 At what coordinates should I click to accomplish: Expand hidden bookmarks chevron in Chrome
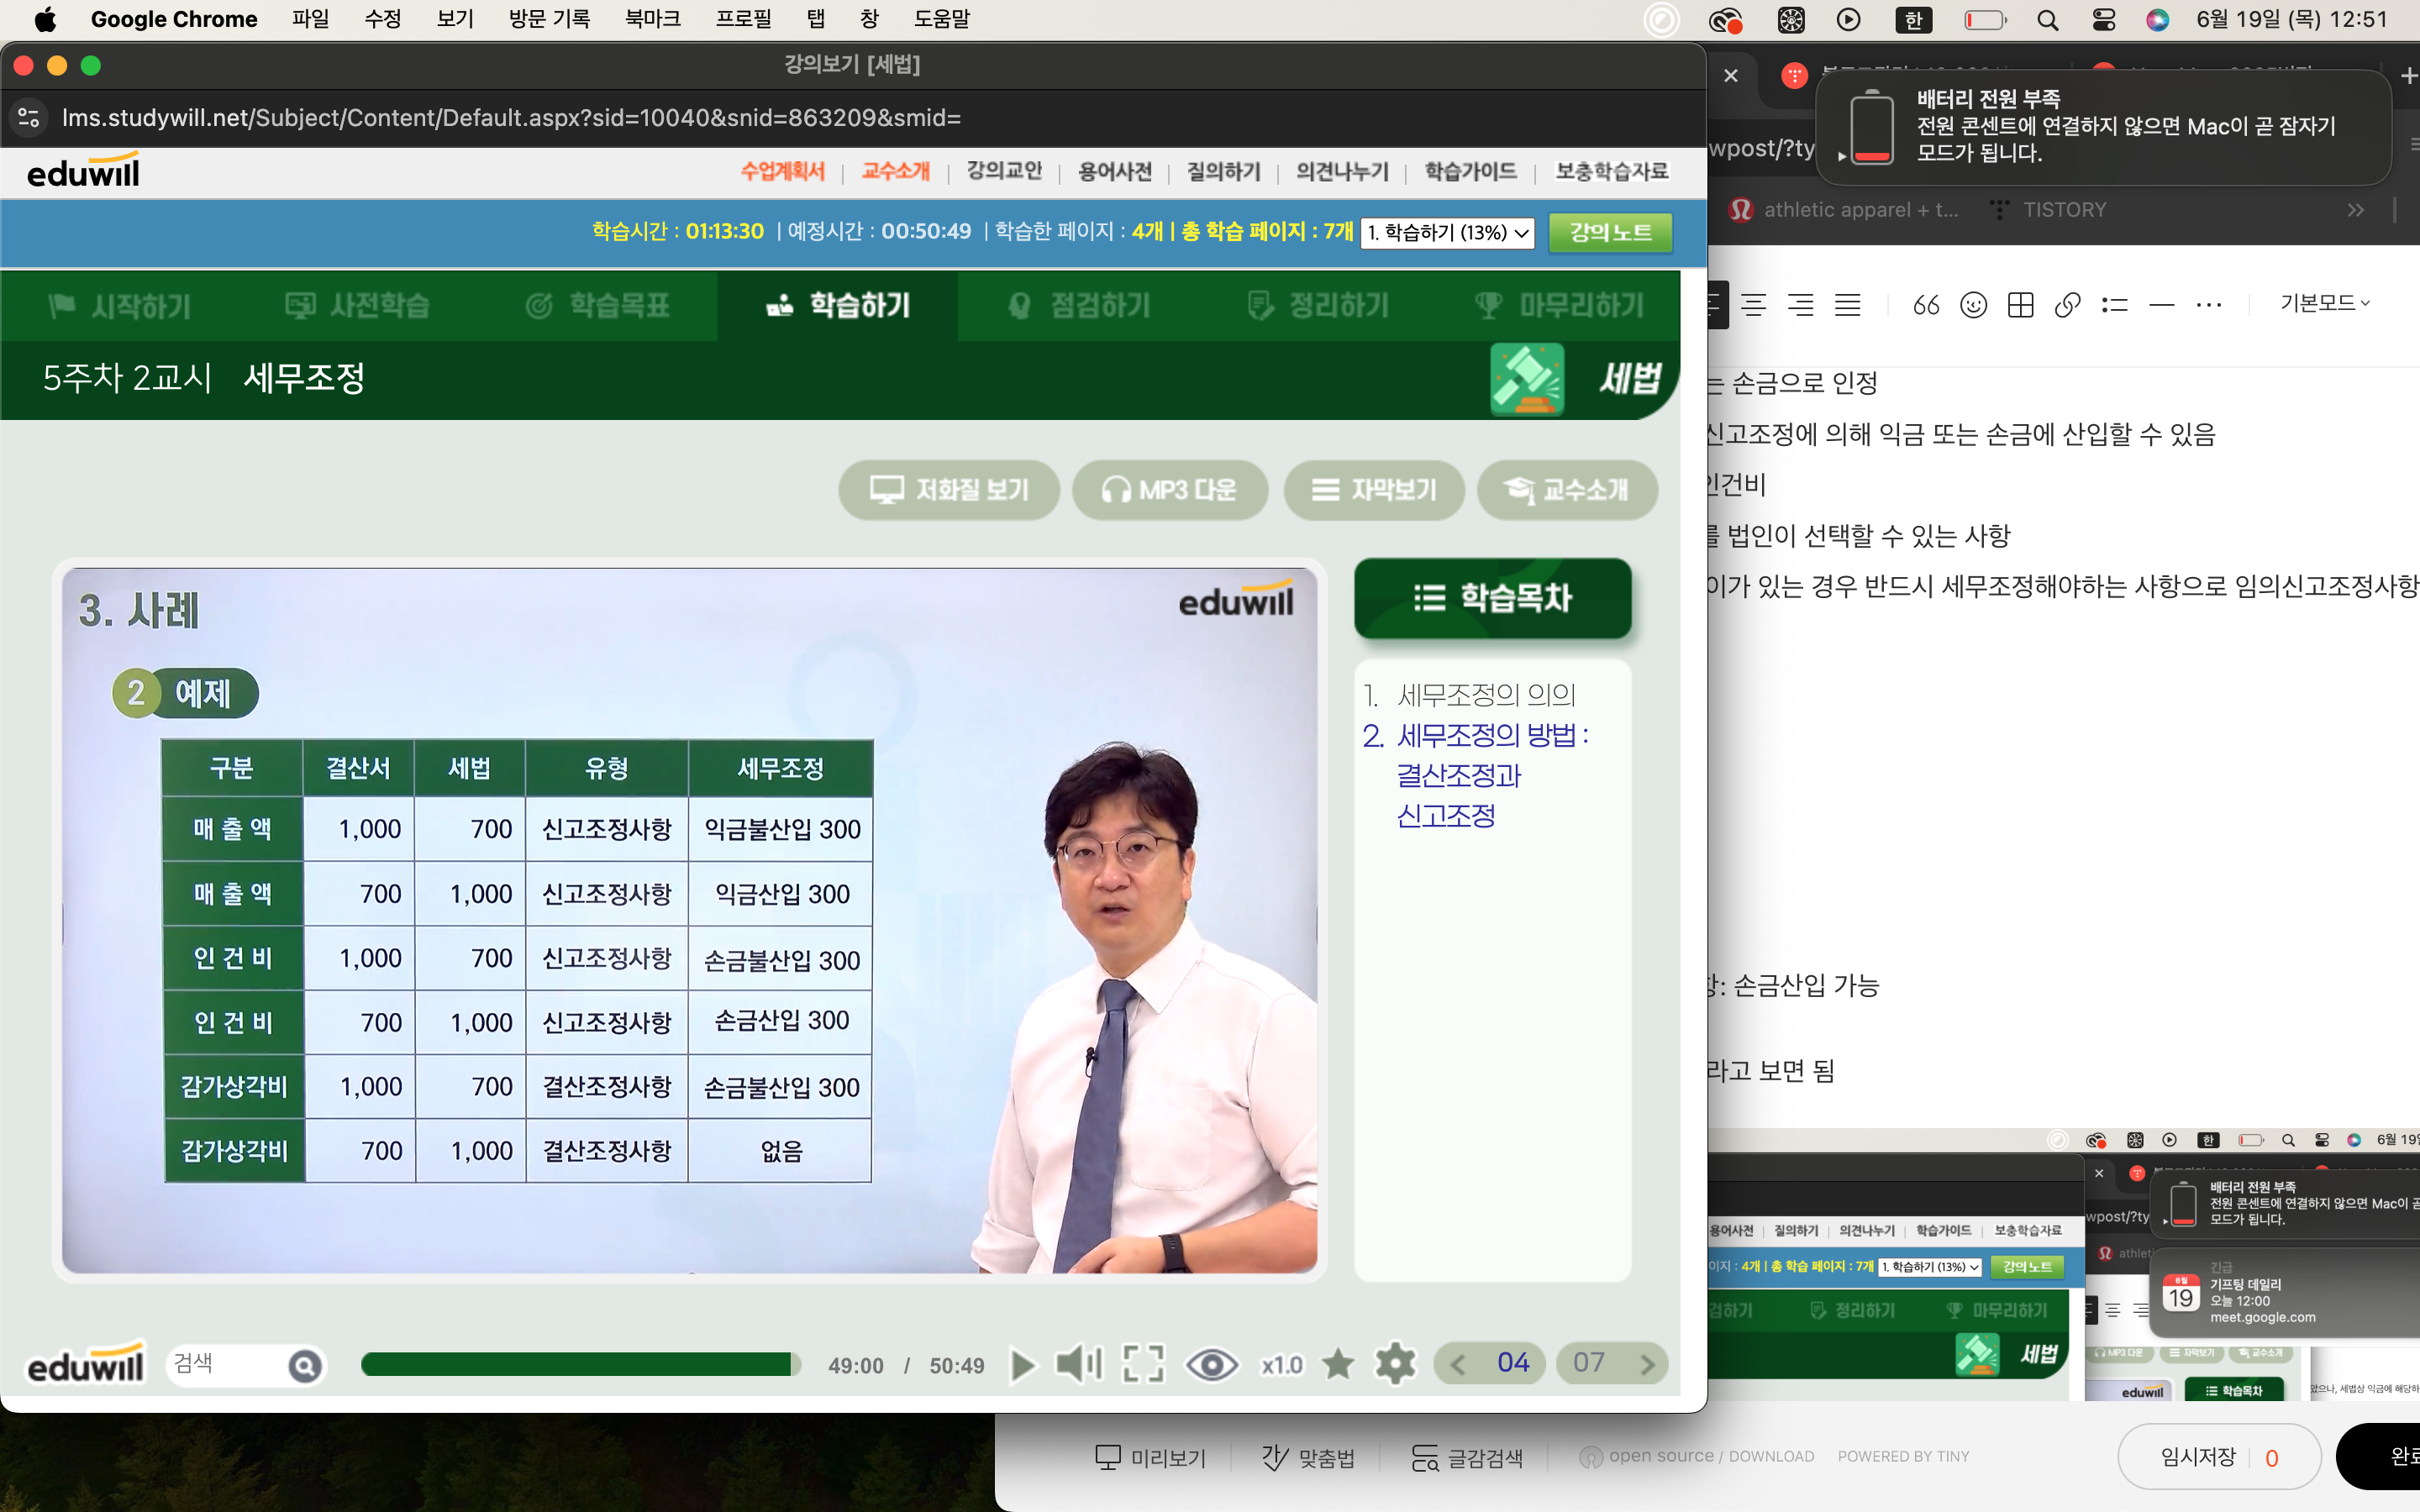click(2355, 210)
